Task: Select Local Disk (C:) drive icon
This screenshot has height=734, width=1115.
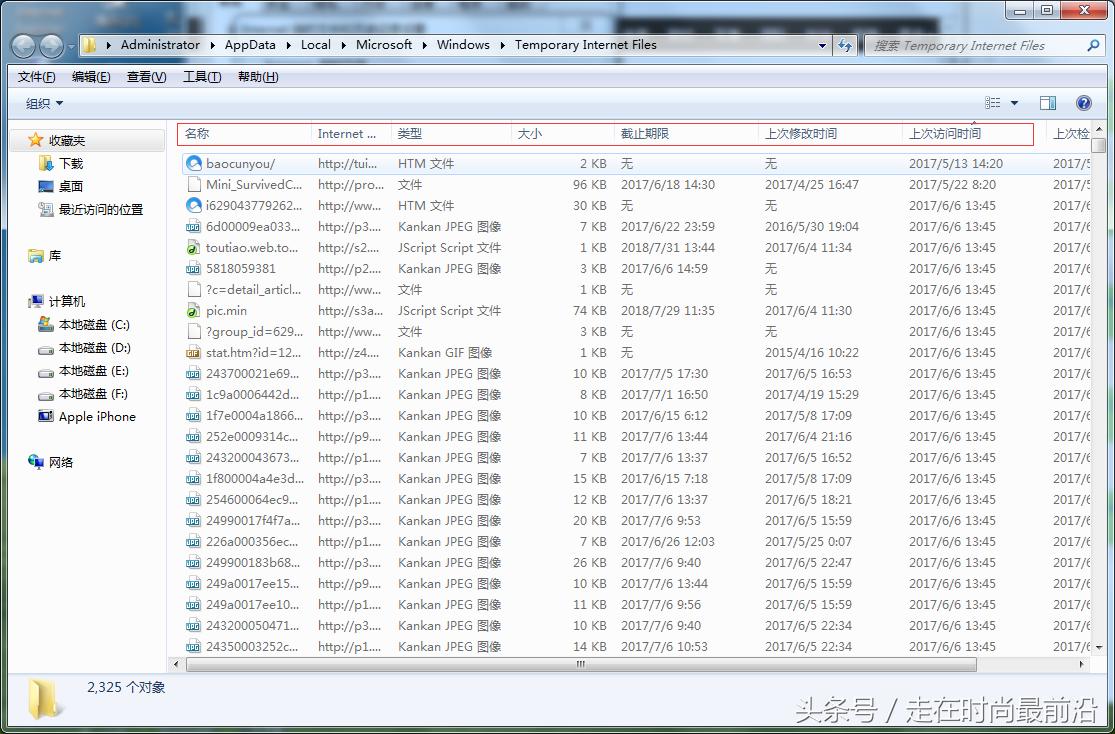Action: tap(45, 325)
